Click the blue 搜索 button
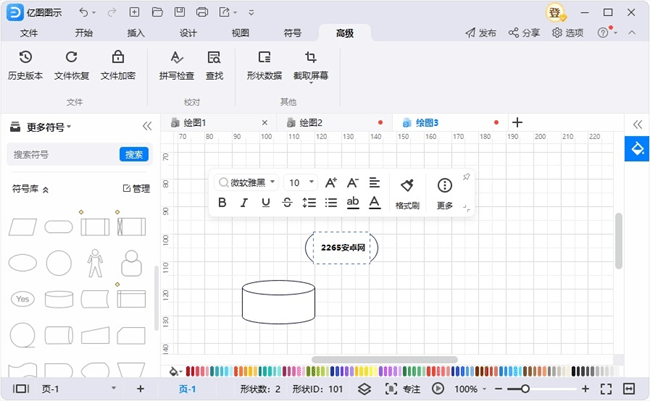The height and width of the screenshot is (401, 650). (134, 154)
